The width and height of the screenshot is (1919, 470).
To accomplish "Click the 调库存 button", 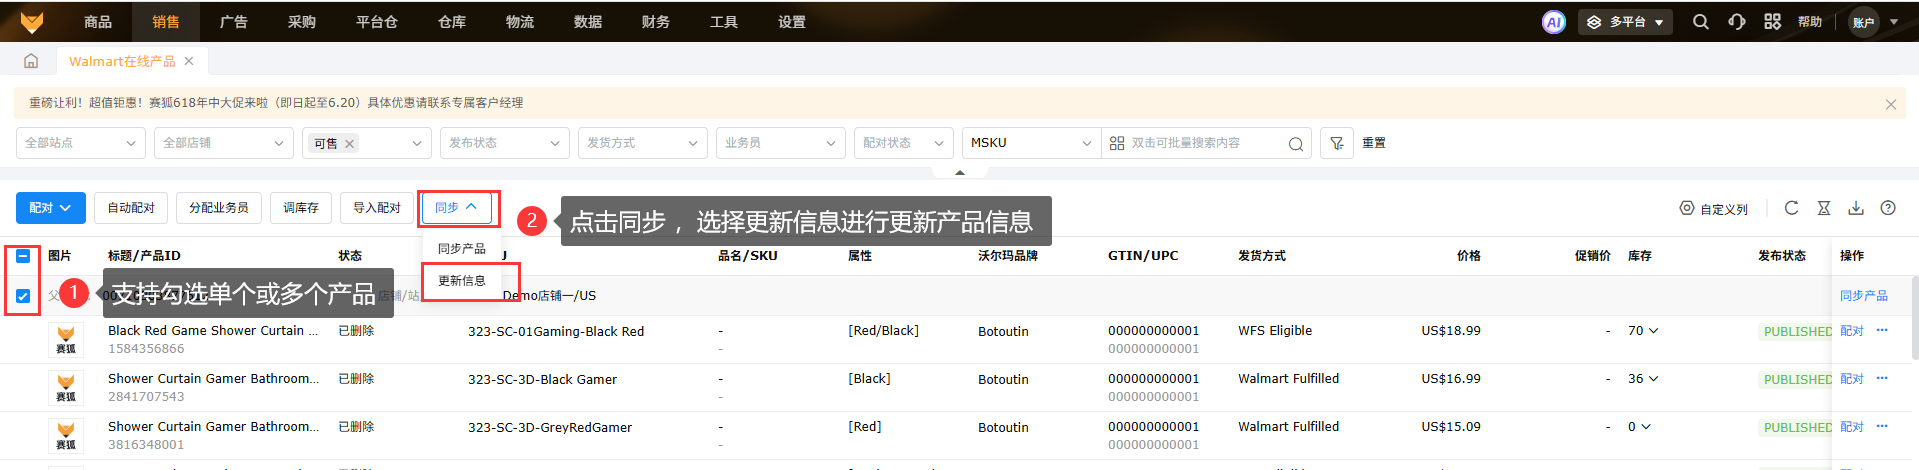I will coord(301,208).
